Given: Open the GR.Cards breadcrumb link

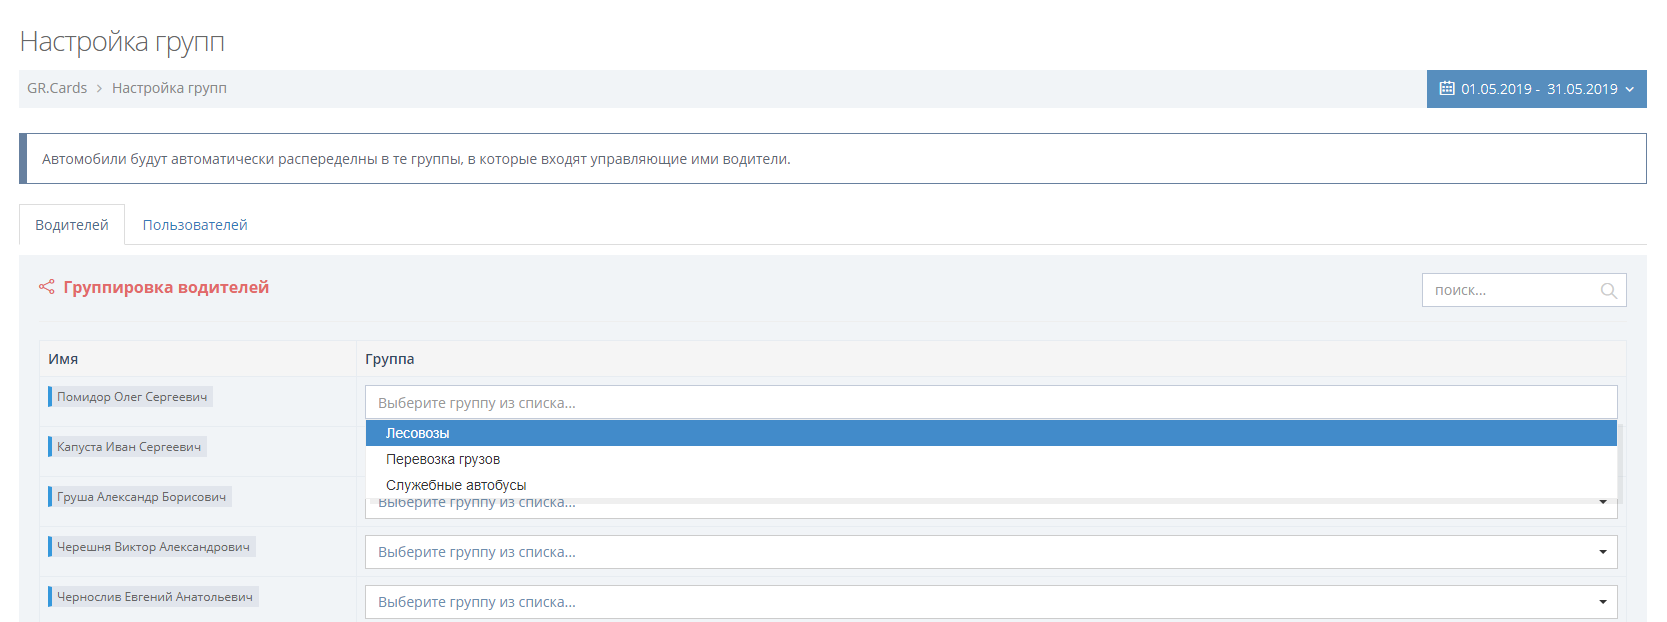Looking at the screenshot, I should [57, 88].
